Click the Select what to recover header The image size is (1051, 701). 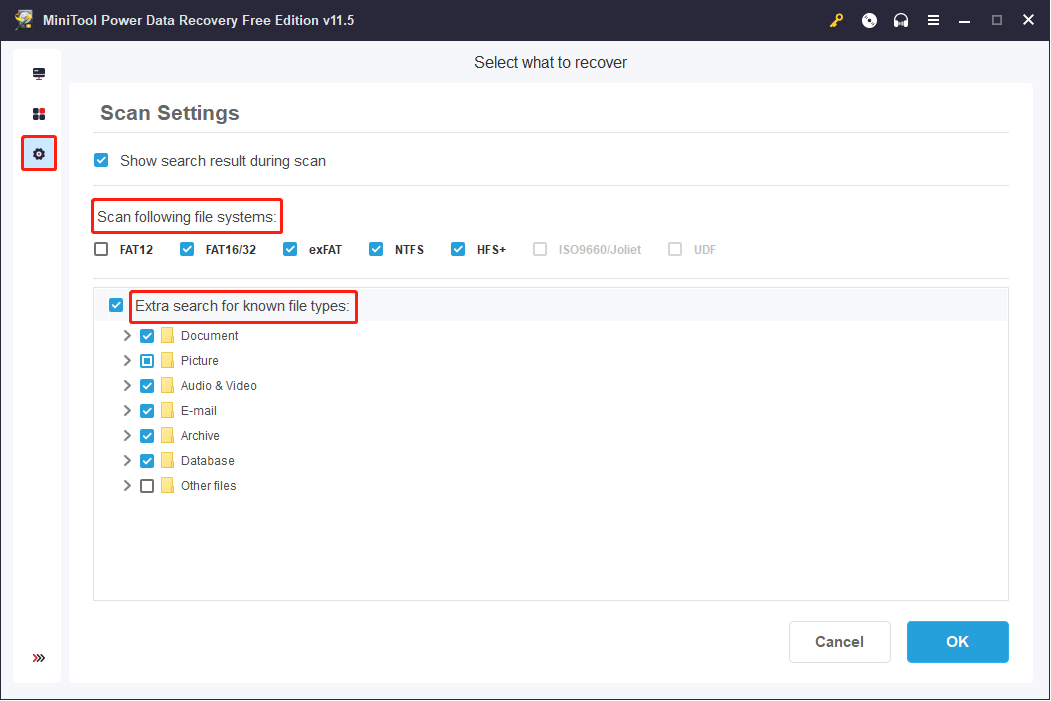pos(550,62)
